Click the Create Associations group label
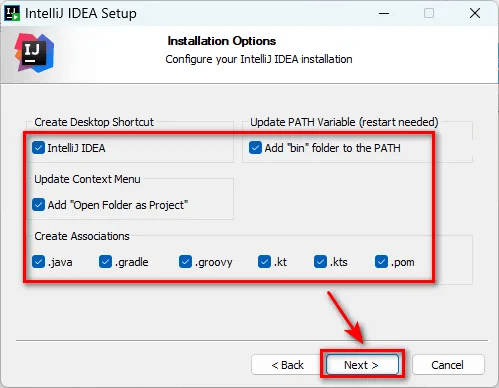Viewport: 499px width, 388px height. point(82,236)
